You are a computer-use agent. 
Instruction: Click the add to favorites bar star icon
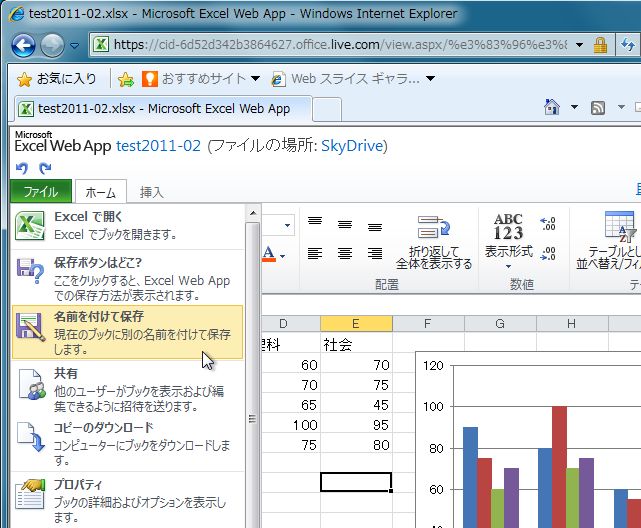click(126, 79)
